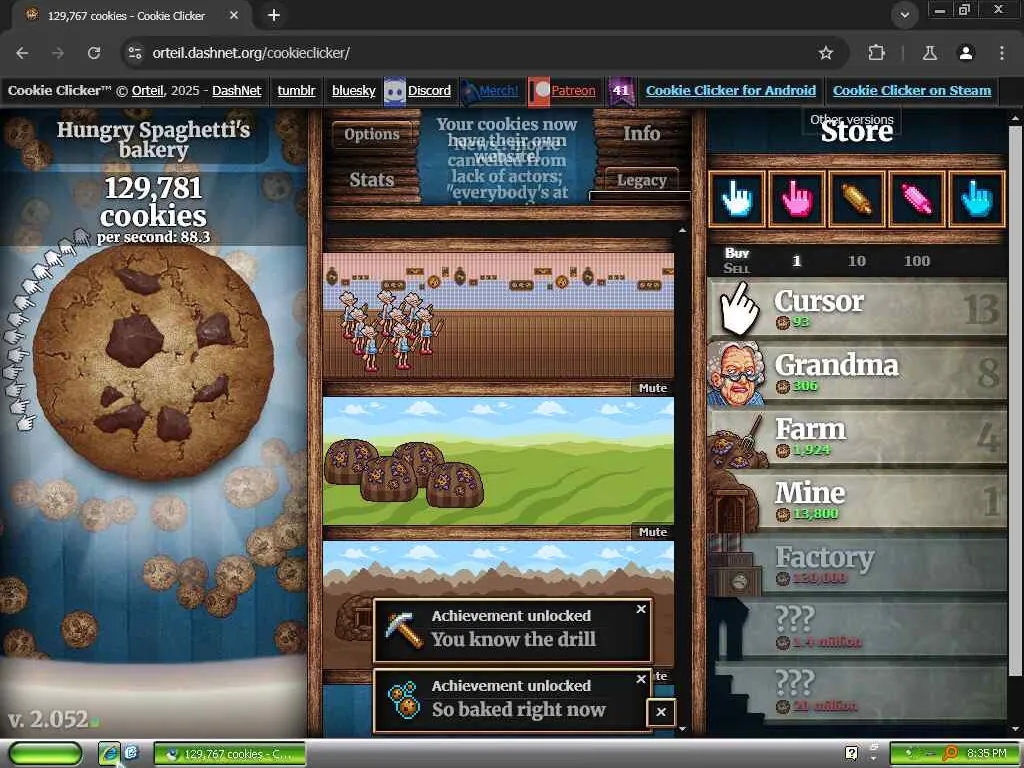Dismiss 'So baked right now' achievement
The image size is (1024, 768).
point(641,679)
